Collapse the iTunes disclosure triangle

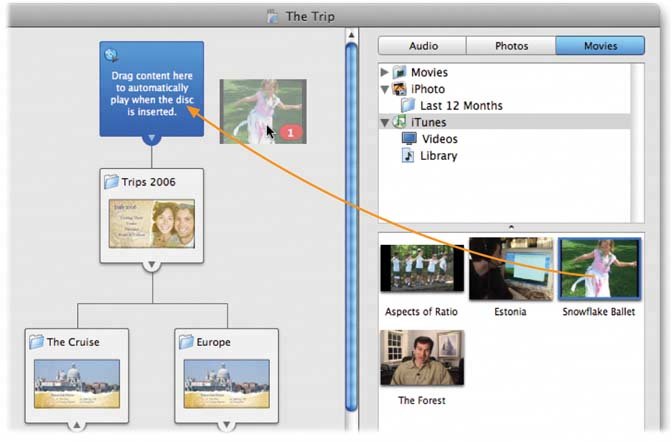386,122
